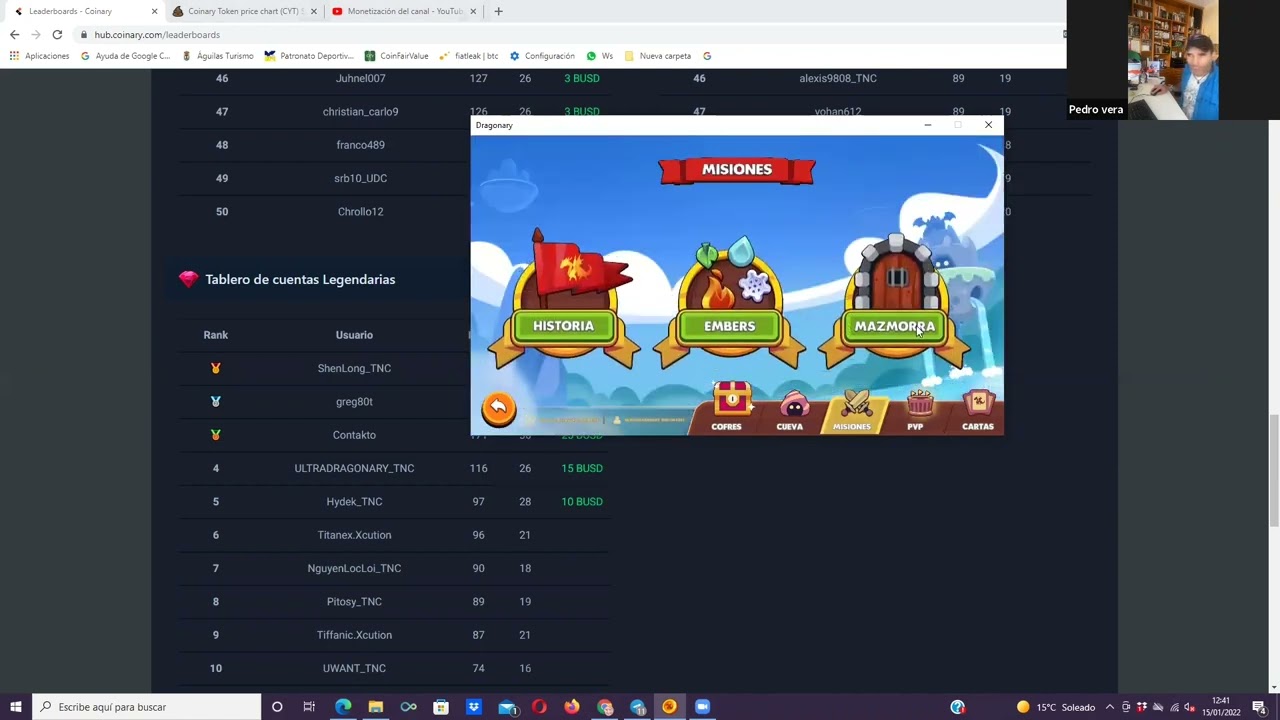Click the gold medal rank icon
Screen dimensions: 1280x720
pyautogui.click(x=216, y=368)
